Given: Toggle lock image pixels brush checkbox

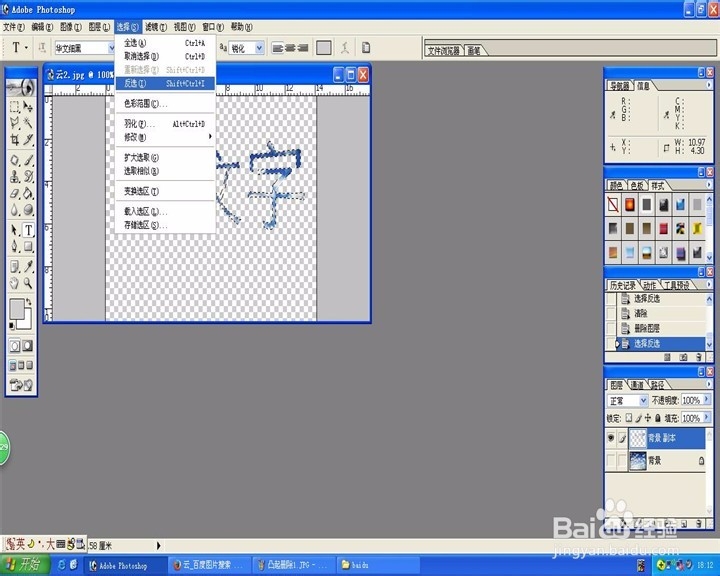Looking at the screenshot, I should (638, 418).
